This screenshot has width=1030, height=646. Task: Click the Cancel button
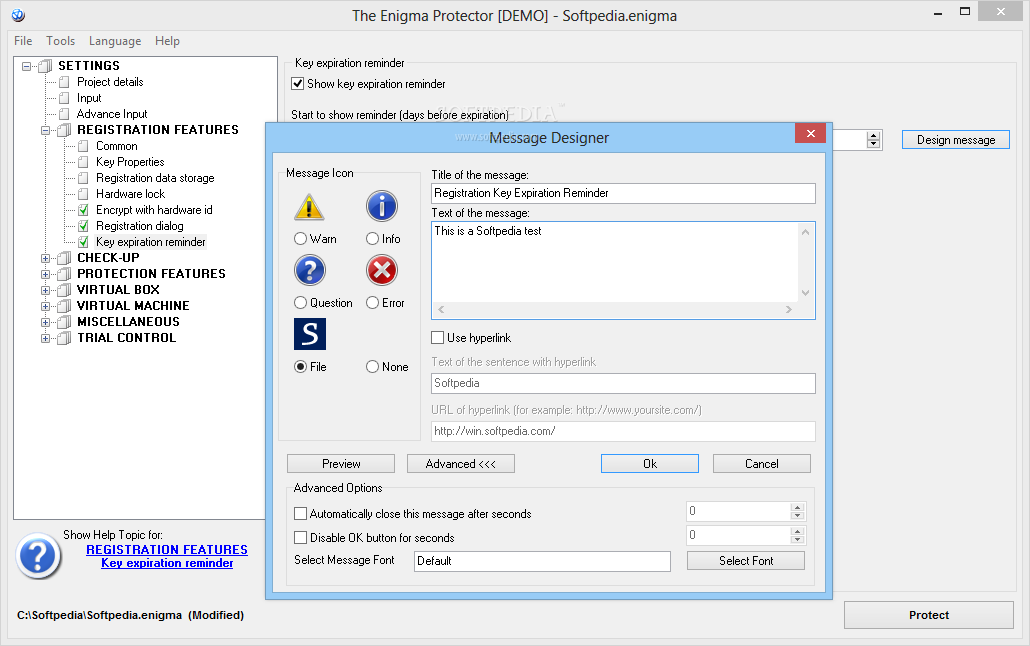pos(761,464)
